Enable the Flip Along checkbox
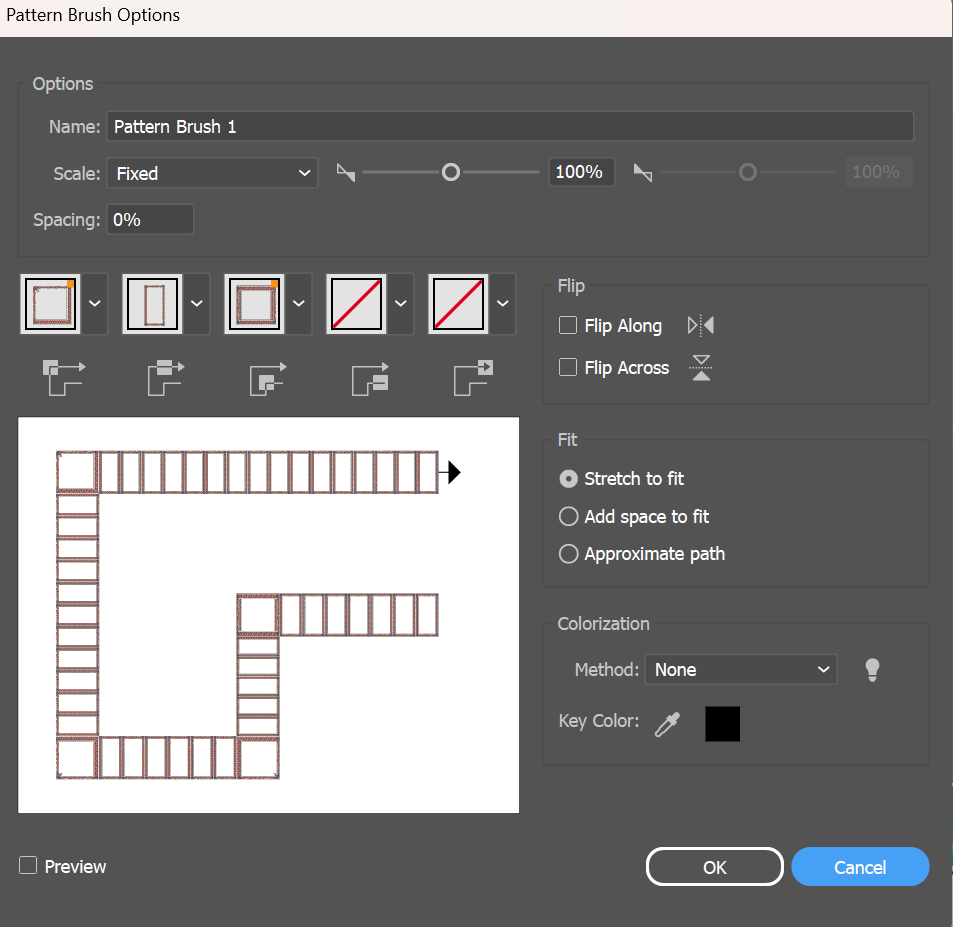953x927 pixels. click(x=568, y=326)
